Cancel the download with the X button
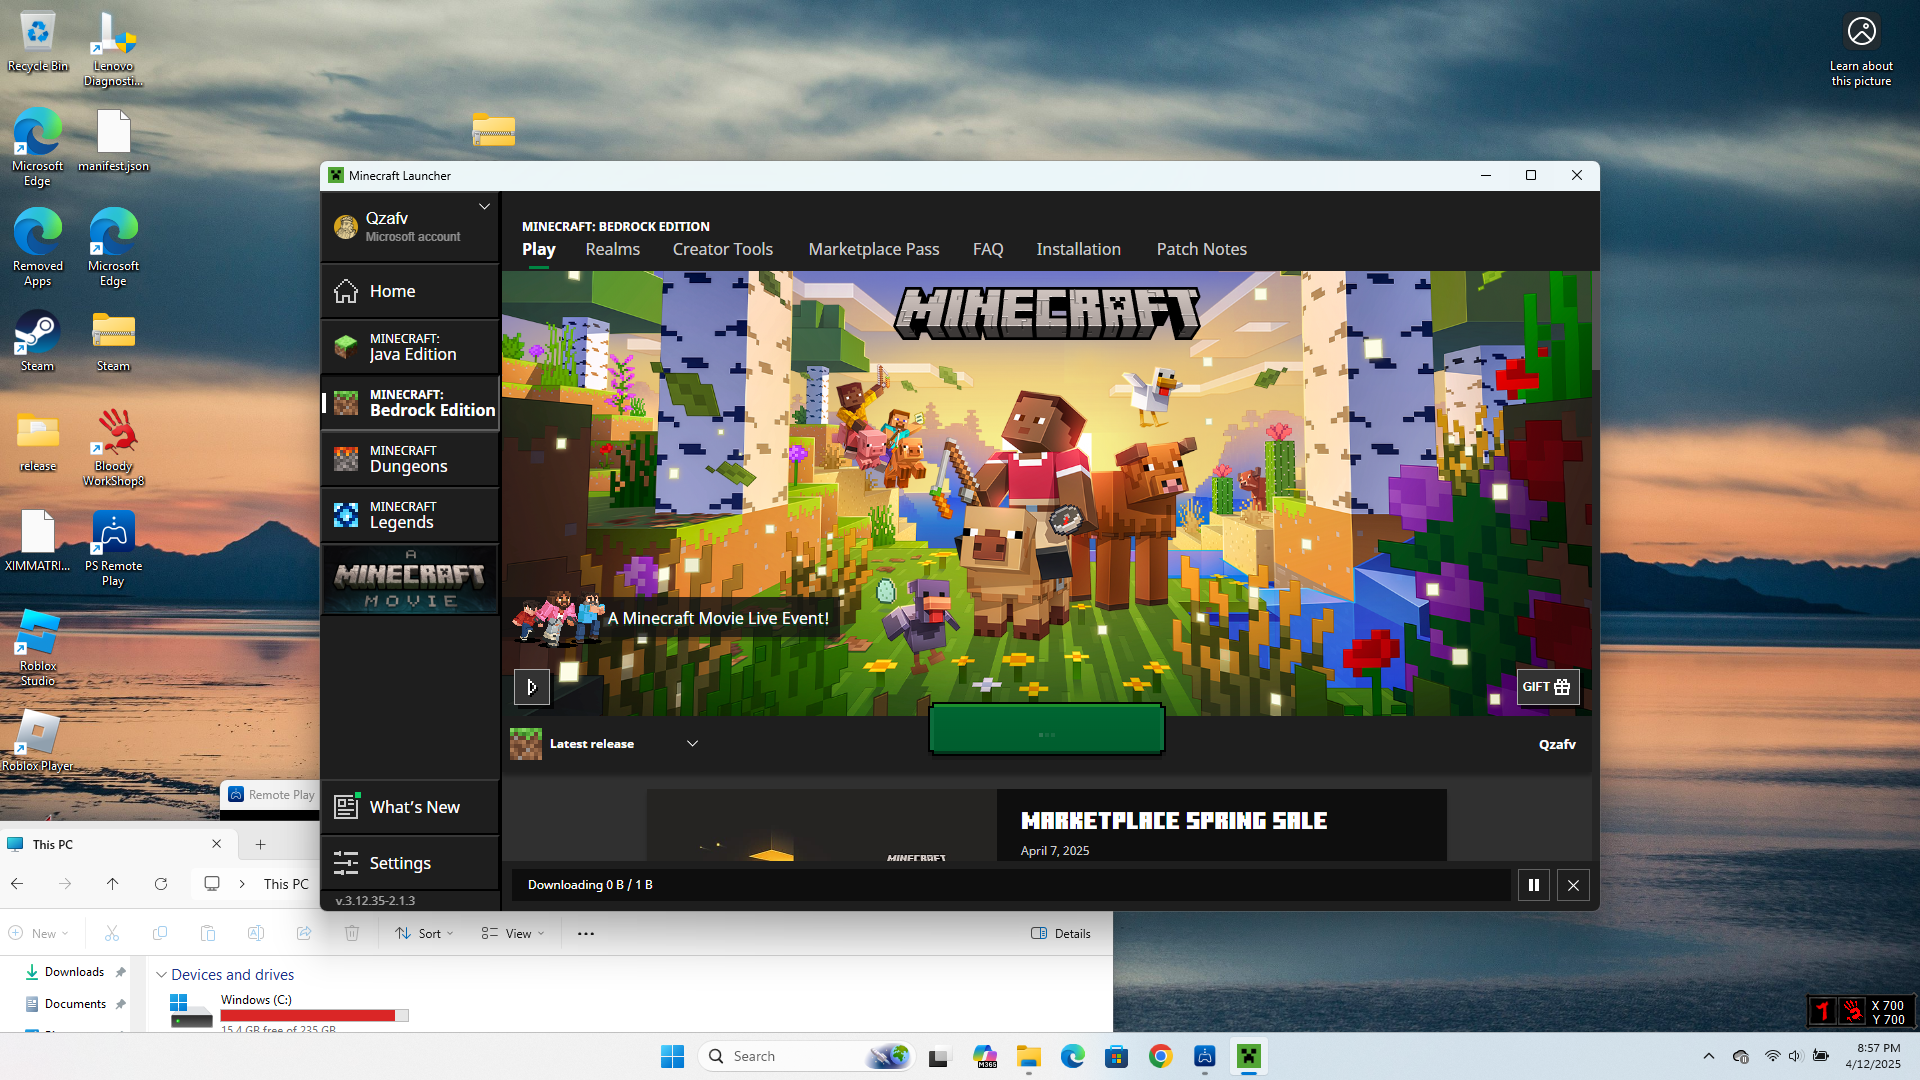1920x1080 pixels. [x=1573, y=885]
